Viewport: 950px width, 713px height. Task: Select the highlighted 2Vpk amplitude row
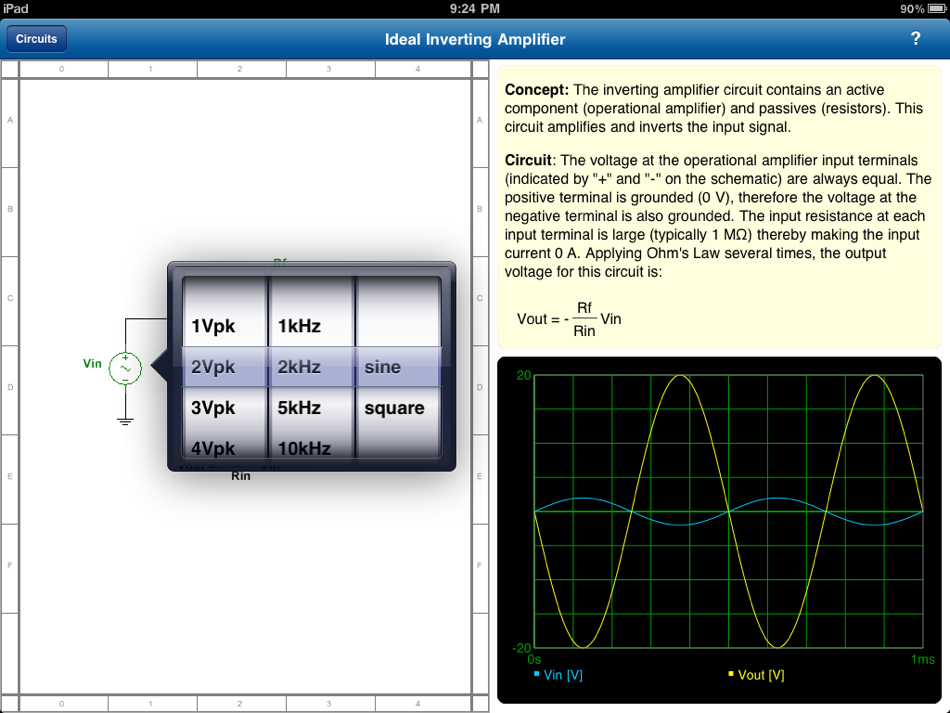tap(213, 366)
